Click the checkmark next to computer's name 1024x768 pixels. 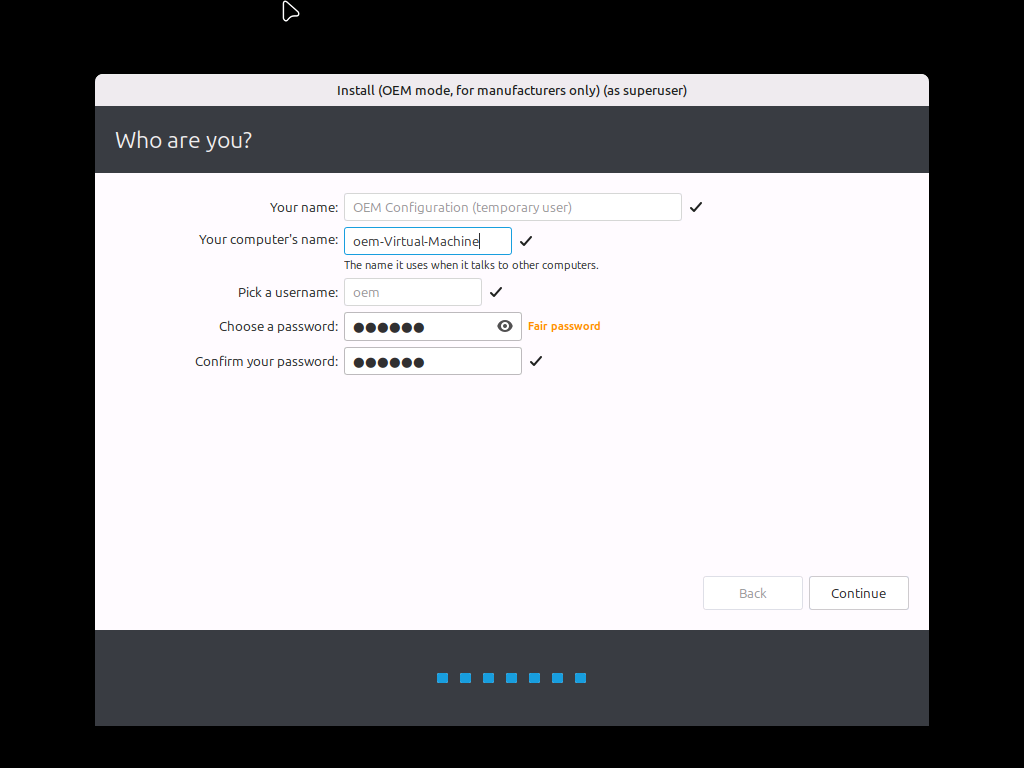point(526,241)
